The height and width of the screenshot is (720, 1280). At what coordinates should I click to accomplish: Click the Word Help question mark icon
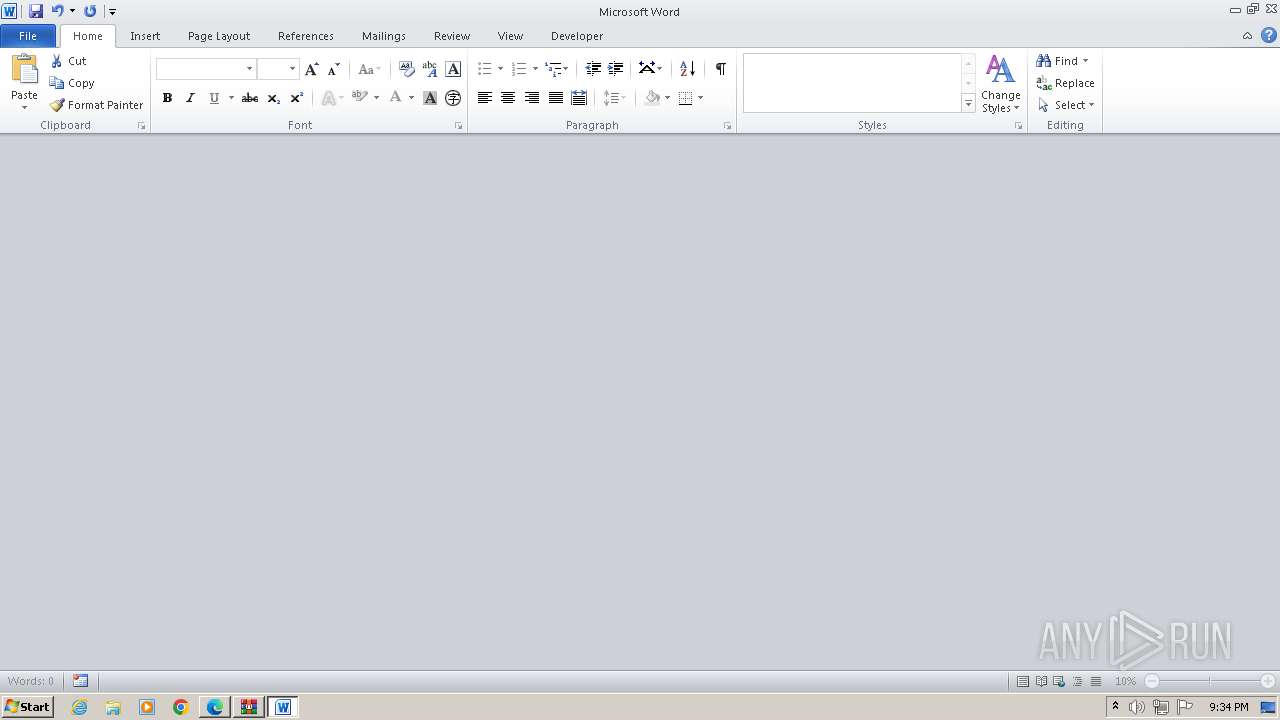(1268, 35)
